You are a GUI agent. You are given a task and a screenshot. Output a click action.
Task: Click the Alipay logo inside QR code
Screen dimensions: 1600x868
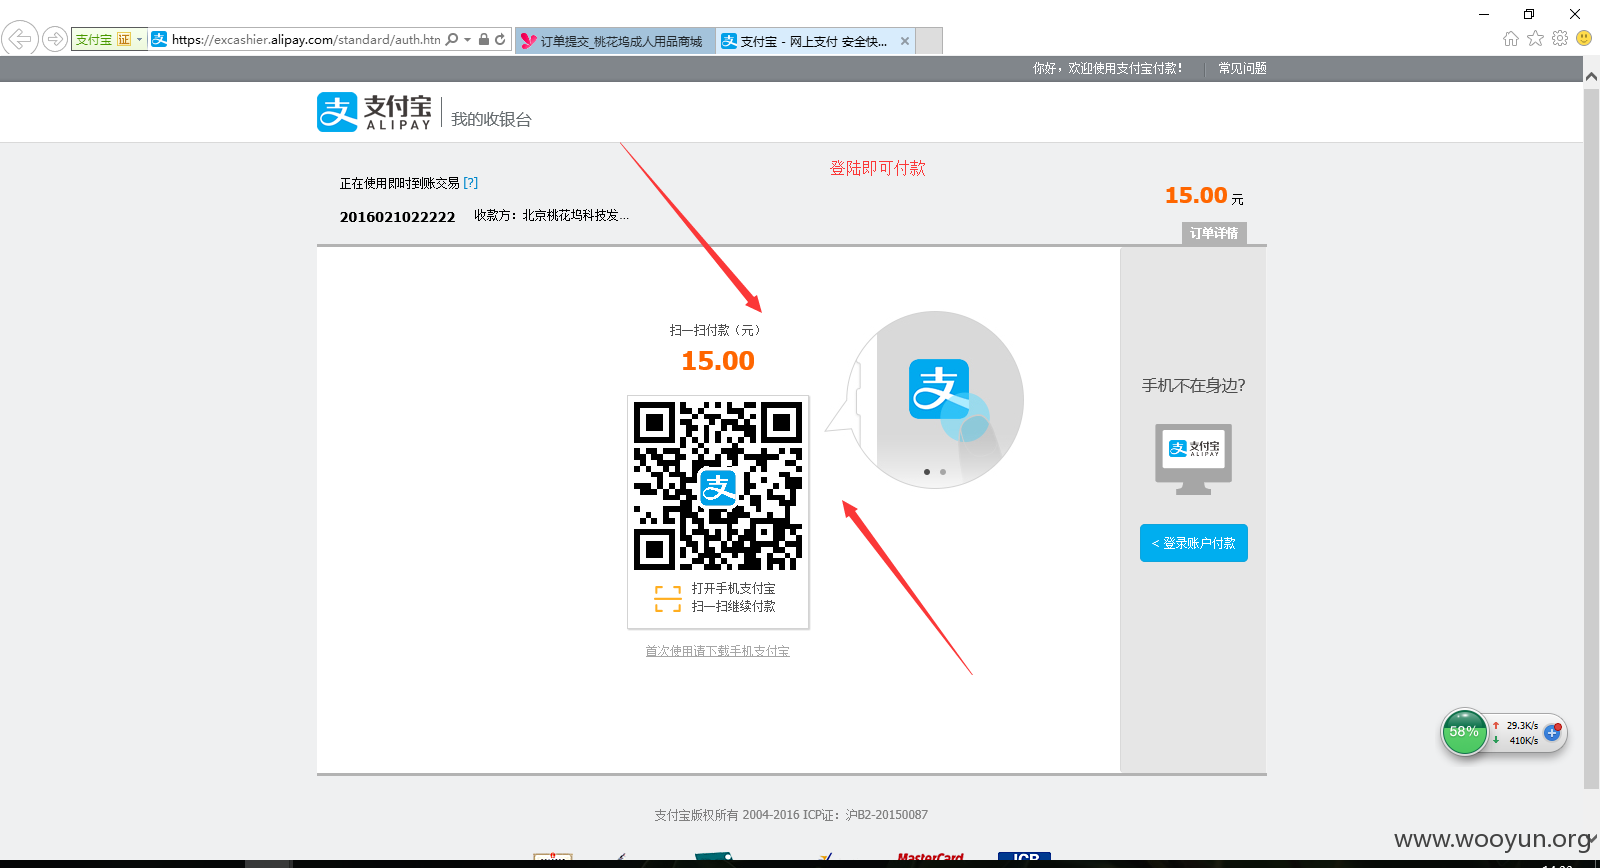[x=718, y=487]
